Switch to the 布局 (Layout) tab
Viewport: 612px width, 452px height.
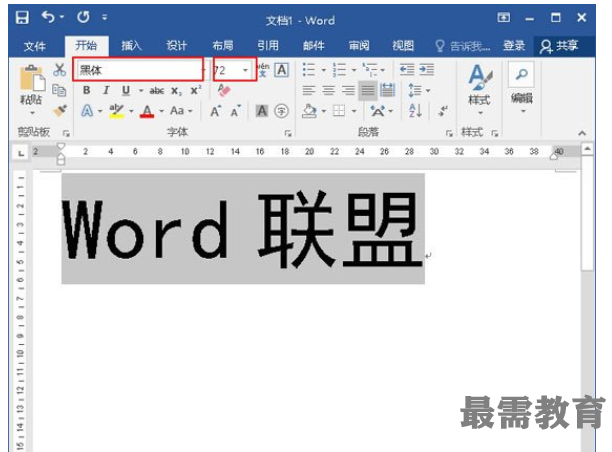tap(222, 46)
